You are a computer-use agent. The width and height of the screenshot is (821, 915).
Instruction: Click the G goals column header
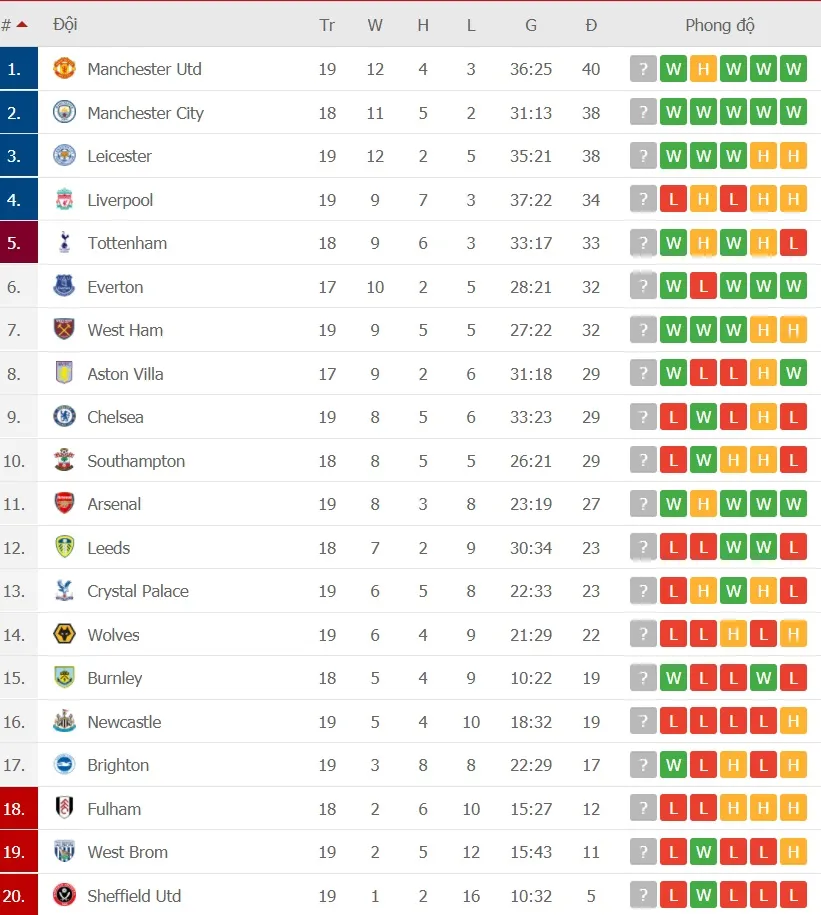(x=531, y=25)
